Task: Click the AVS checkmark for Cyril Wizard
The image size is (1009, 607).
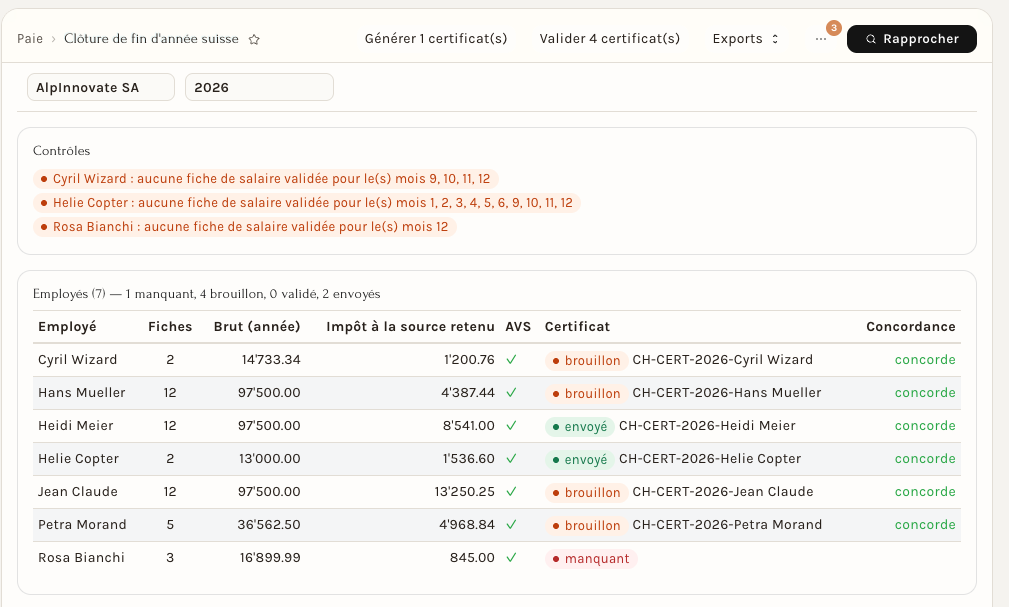Action: pos(511,360)
